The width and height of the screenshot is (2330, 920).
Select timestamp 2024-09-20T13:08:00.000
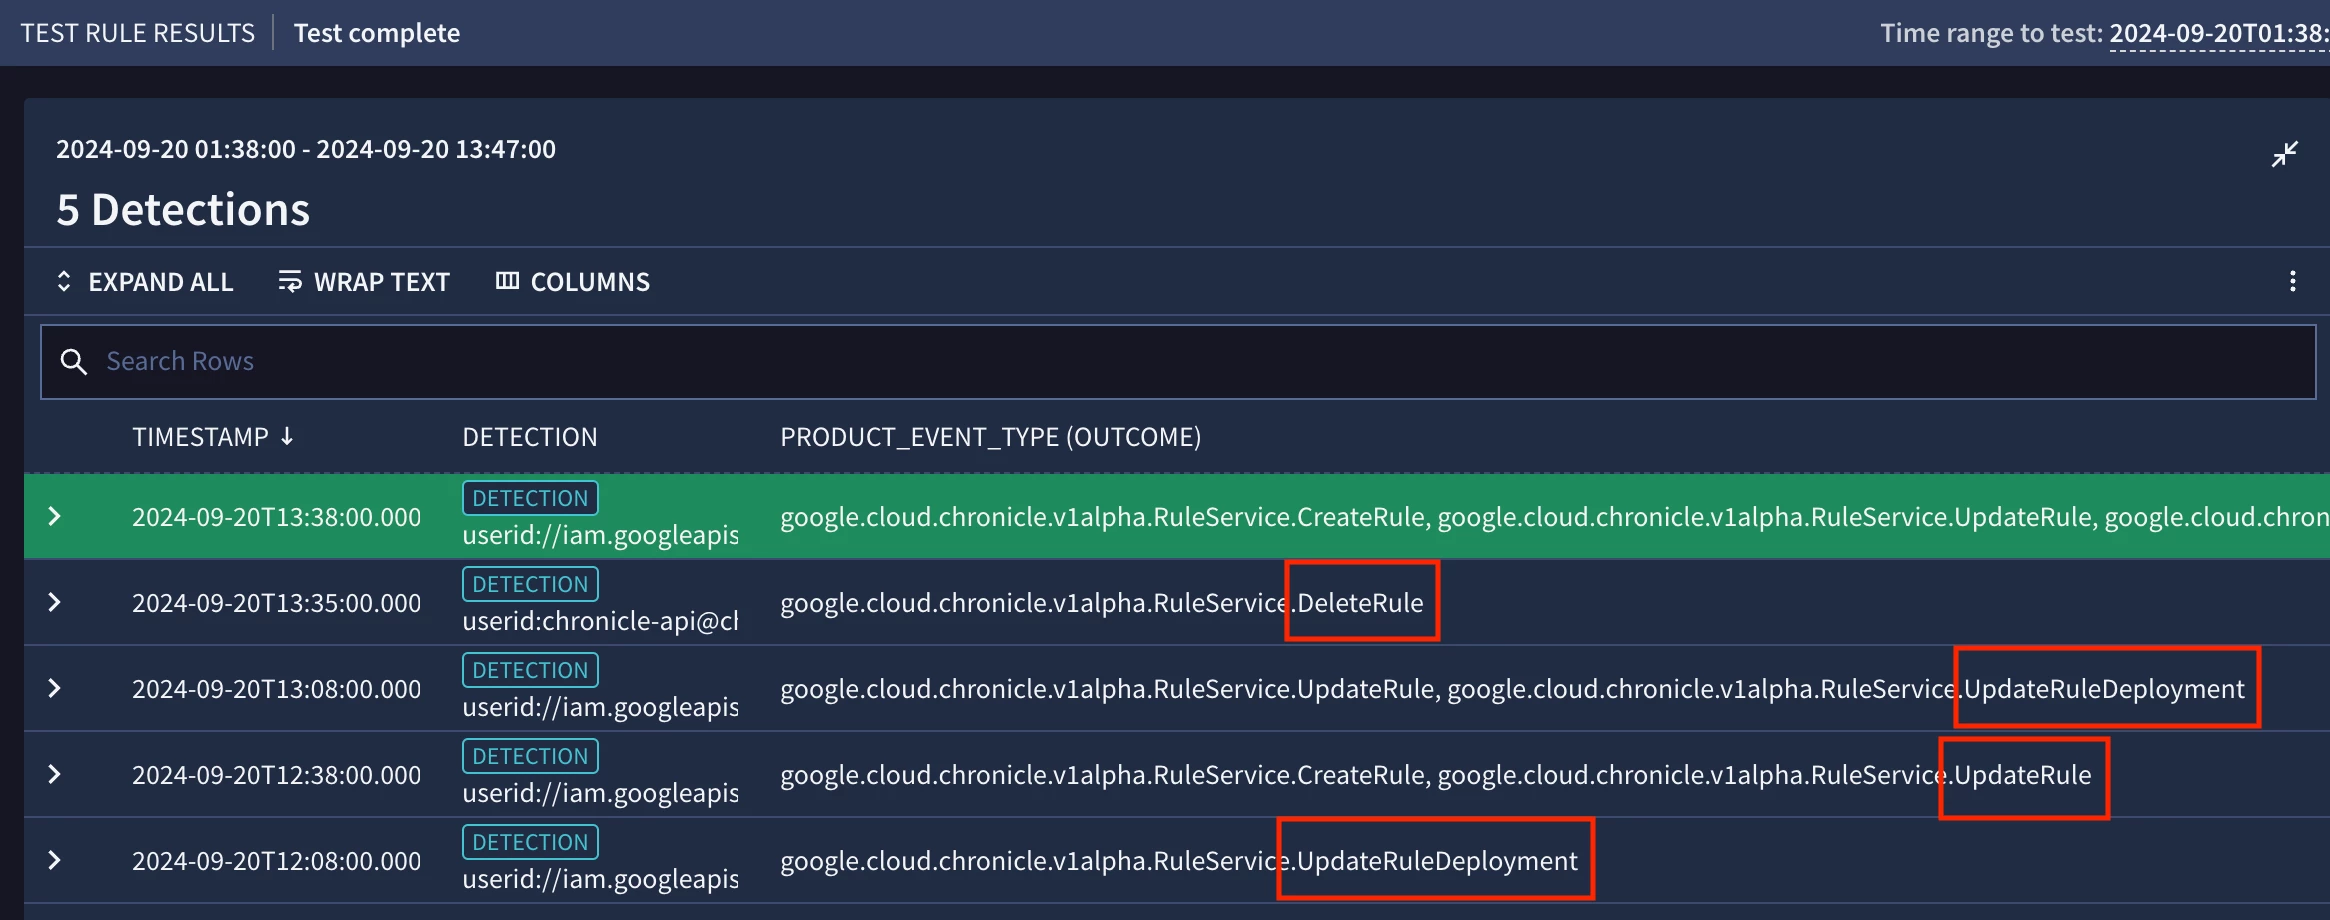(277, 689)
